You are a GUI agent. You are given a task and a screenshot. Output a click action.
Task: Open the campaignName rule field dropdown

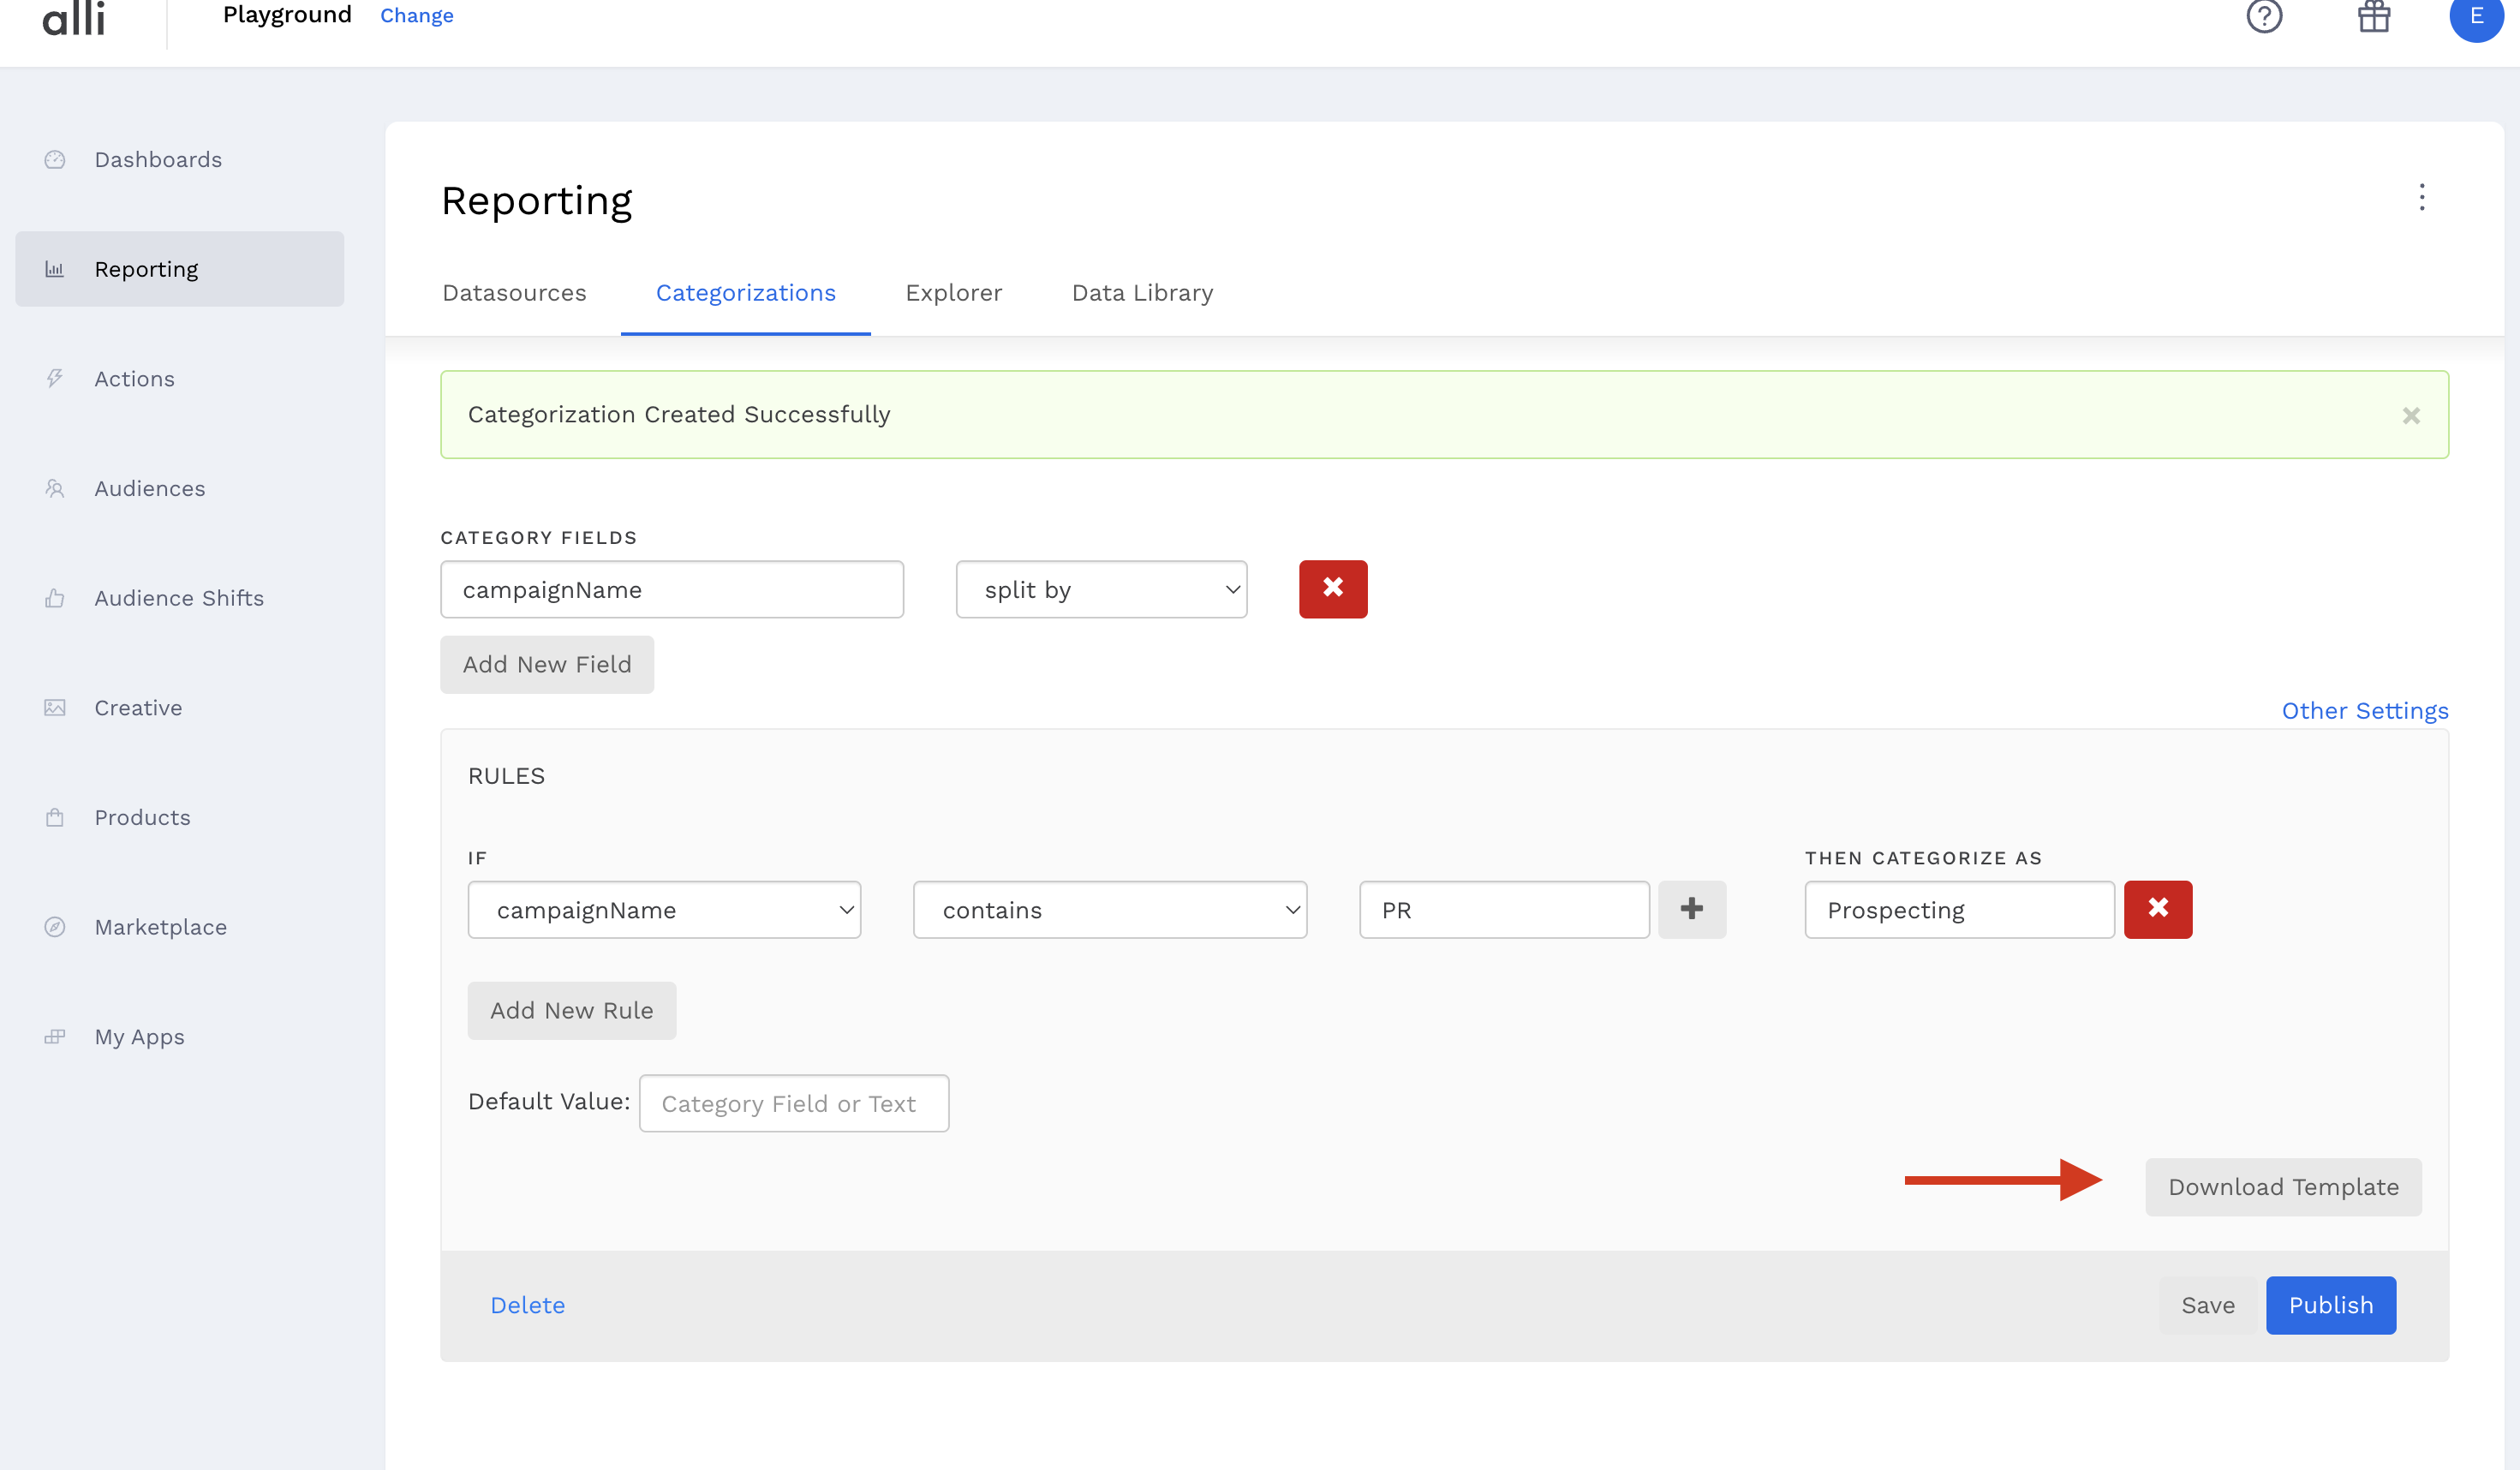(664, 909)
